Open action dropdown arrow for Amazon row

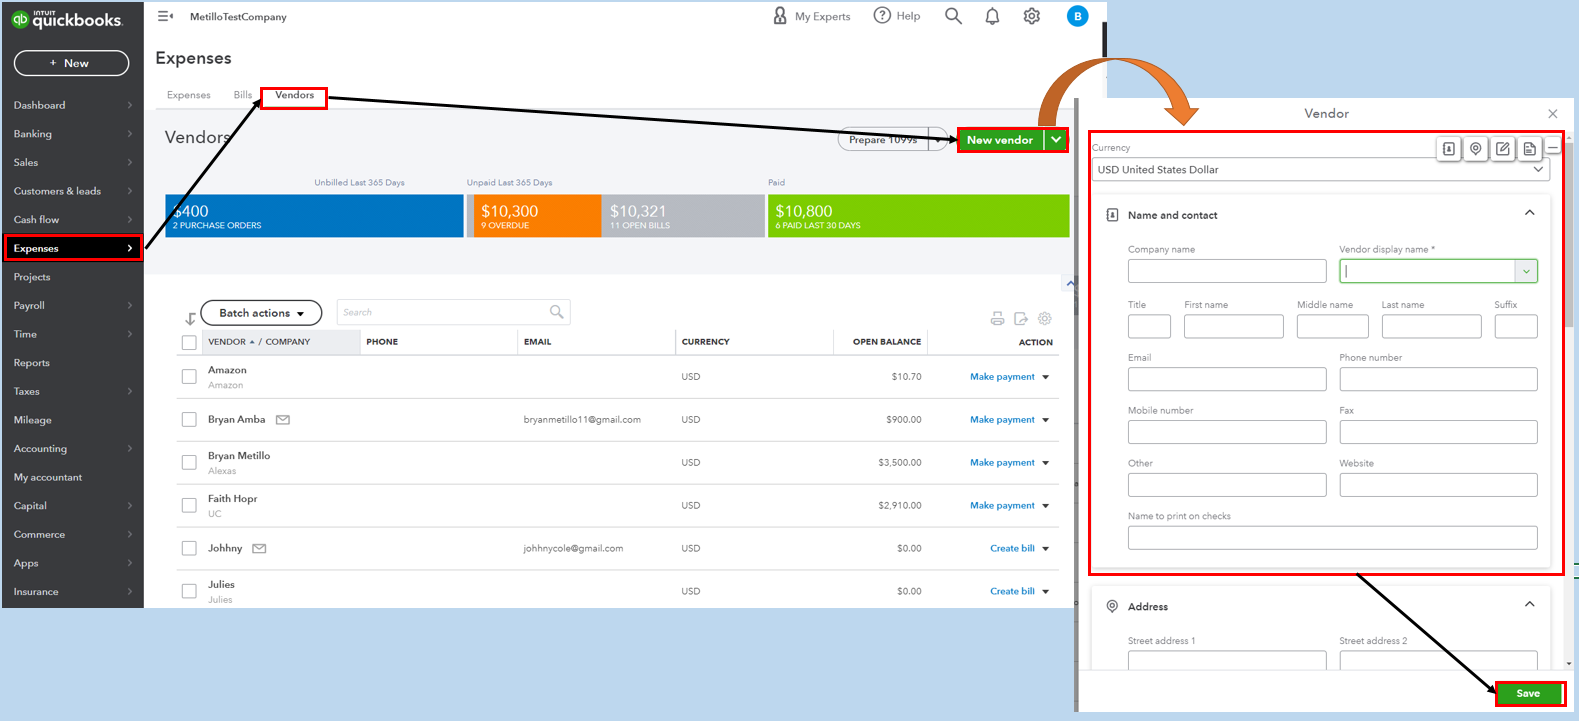point(1046,377)
